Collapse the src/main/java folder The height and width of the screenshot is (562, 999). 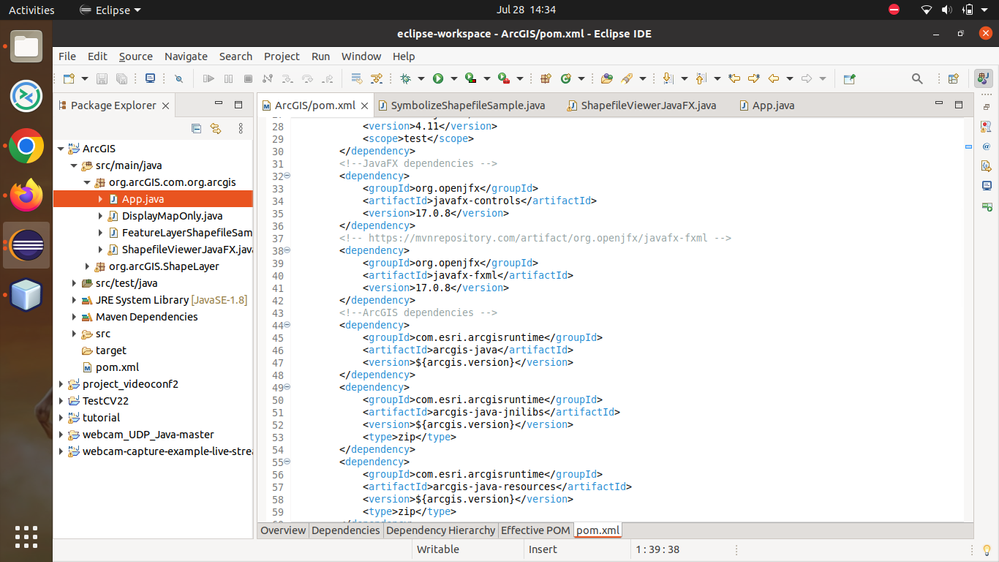click(74, 166)
